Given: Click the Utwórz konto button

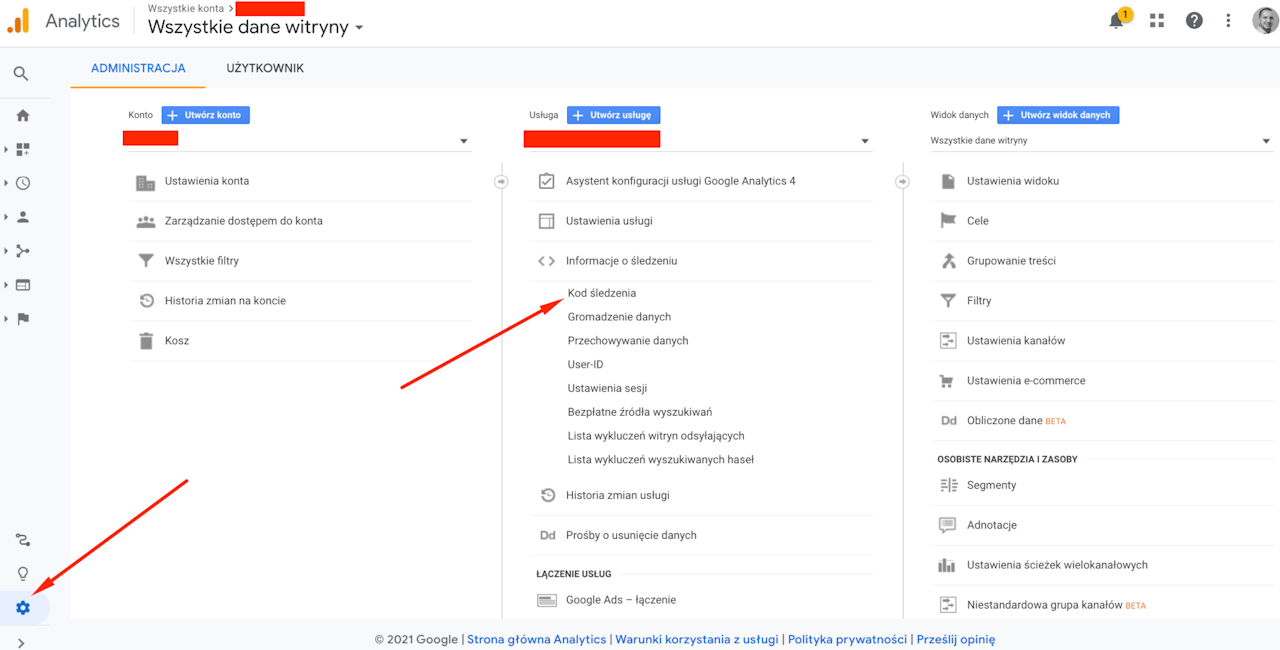Looking at the screenshot, I should [x=206, y=115].
